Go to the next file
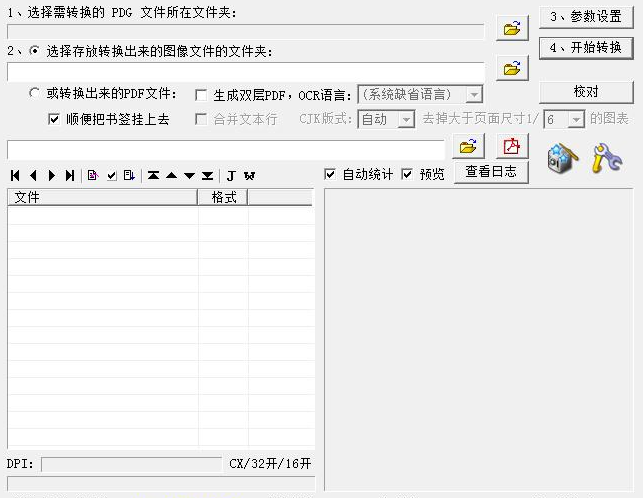Viewport: 643px width, 498px height. coord(52,176)
